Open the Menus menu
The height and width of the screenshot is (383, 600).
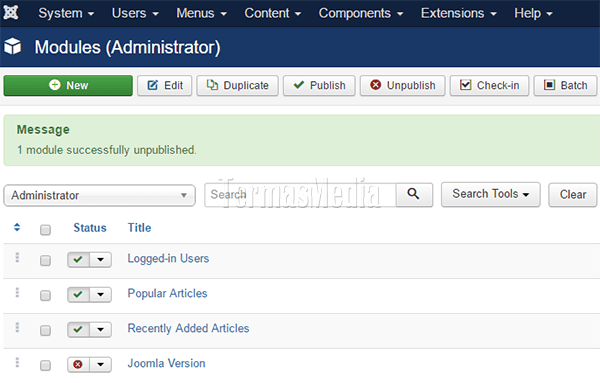201,13
